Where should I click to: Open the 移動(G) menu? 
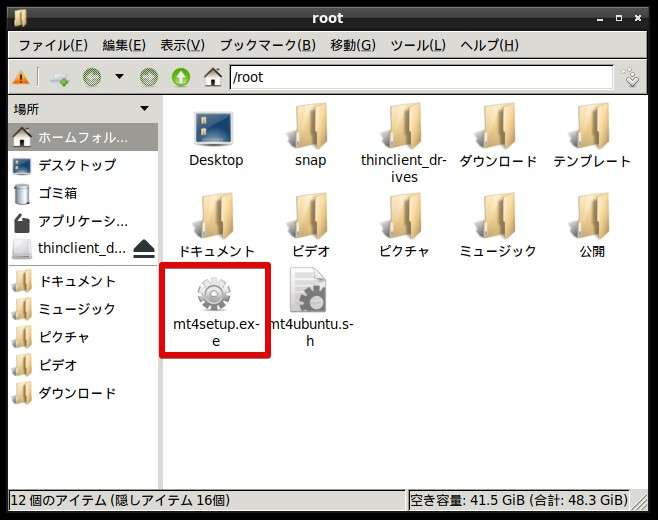pyautogui.click(x=353, y=45)
